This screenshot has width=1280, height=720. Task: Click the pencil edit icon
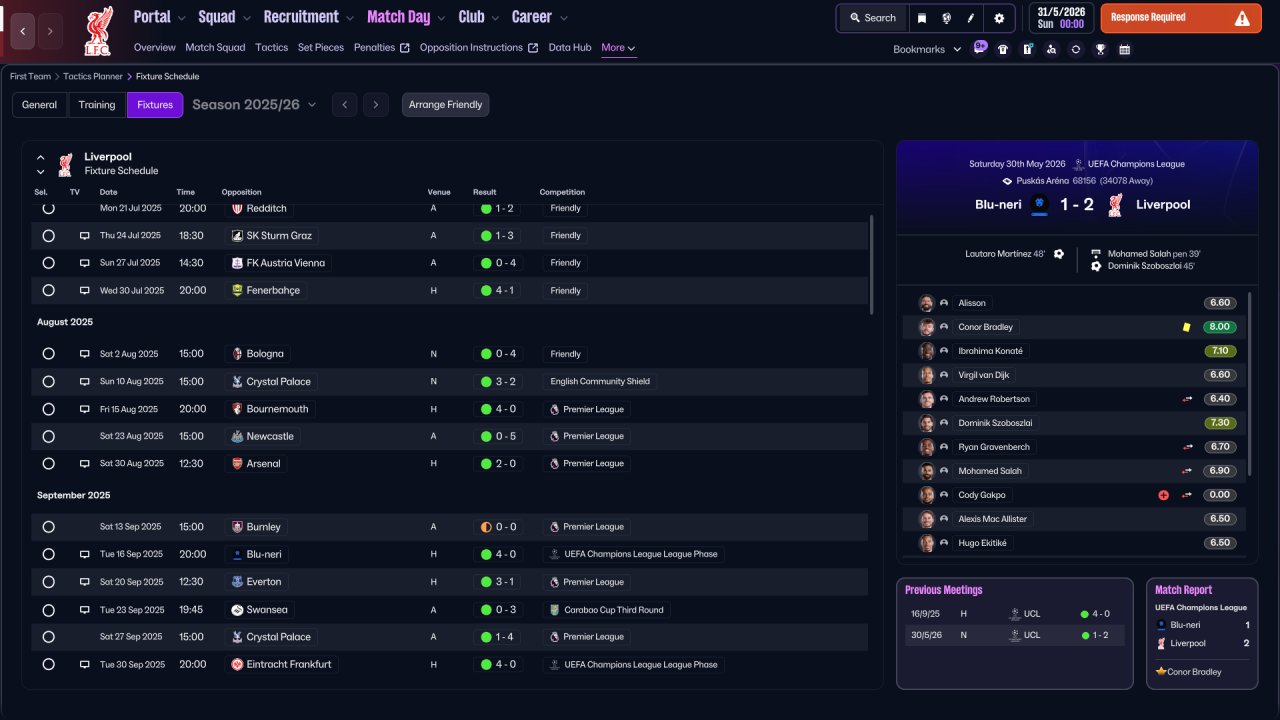pyautogui.click(x=971, y=18)
